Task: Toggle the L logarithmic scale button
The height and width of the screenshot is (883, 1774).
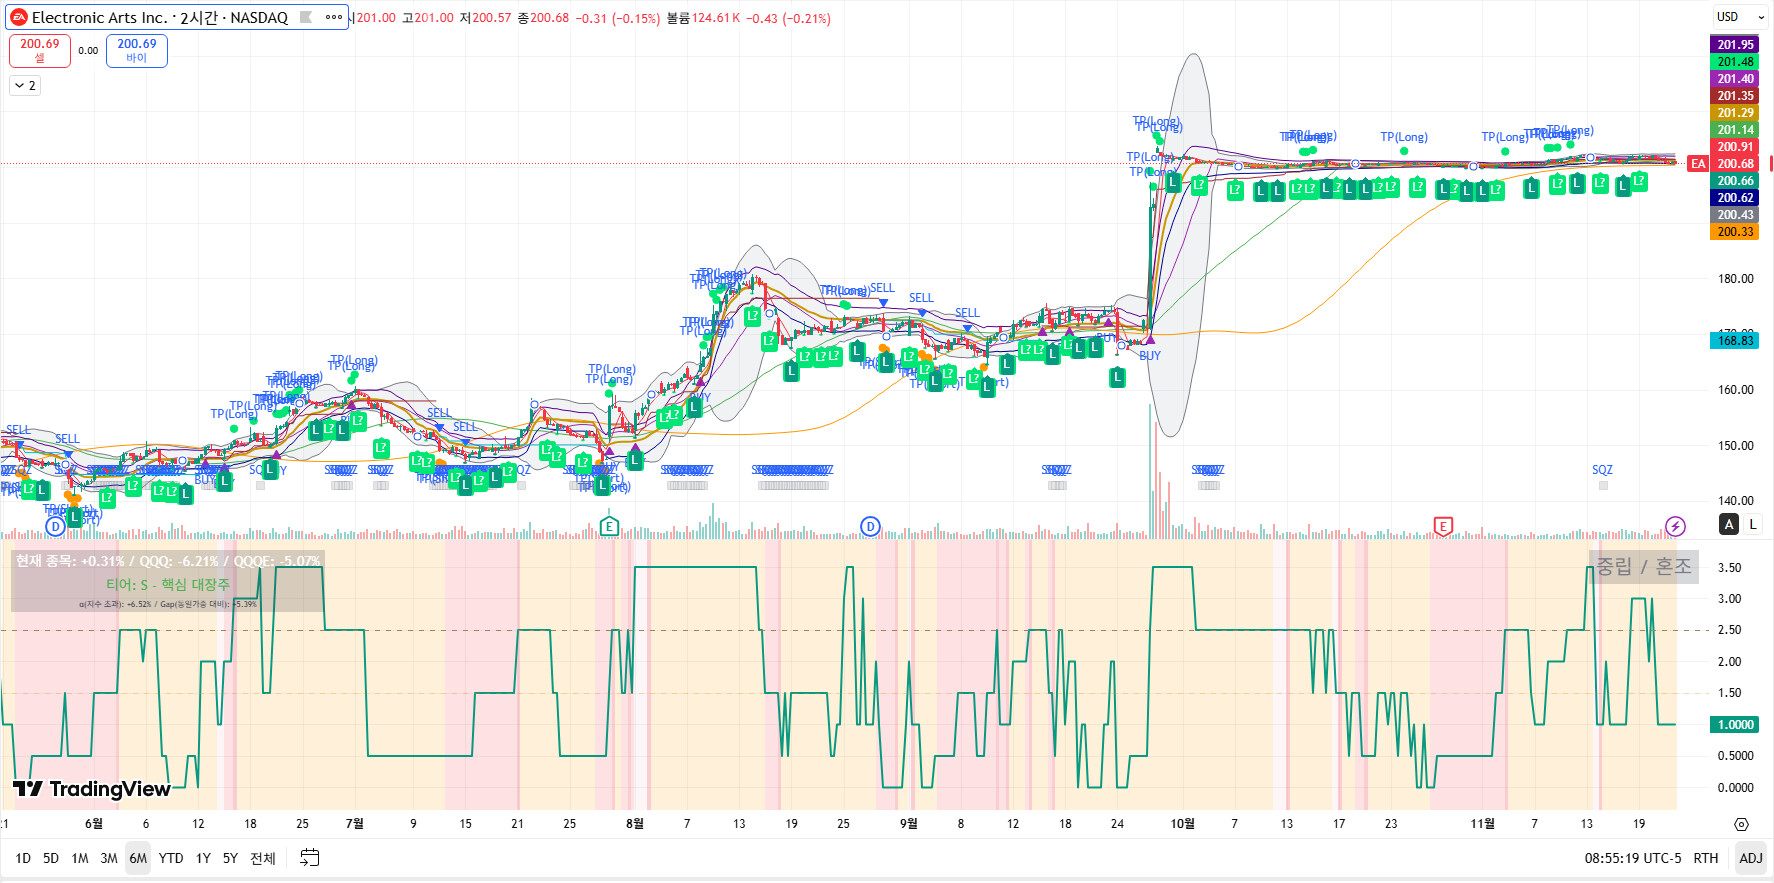Action: tap(1752, 524)
